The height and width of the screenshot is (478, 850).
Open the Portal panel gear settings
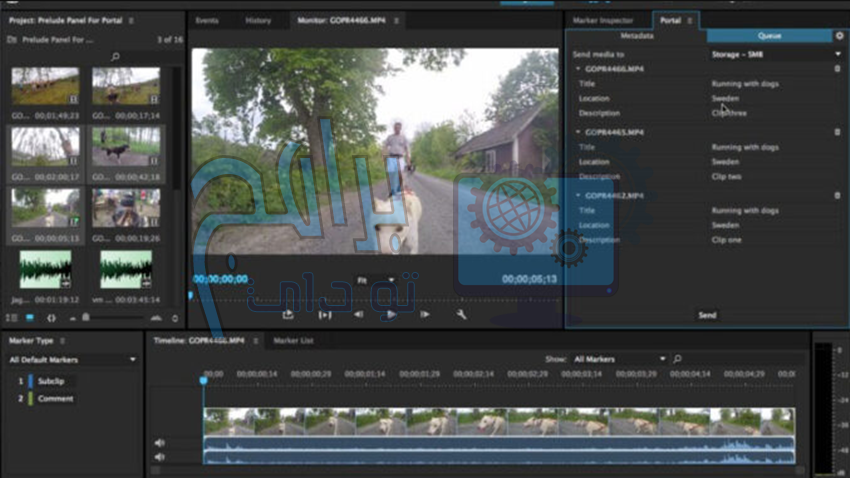click(839, 36)
